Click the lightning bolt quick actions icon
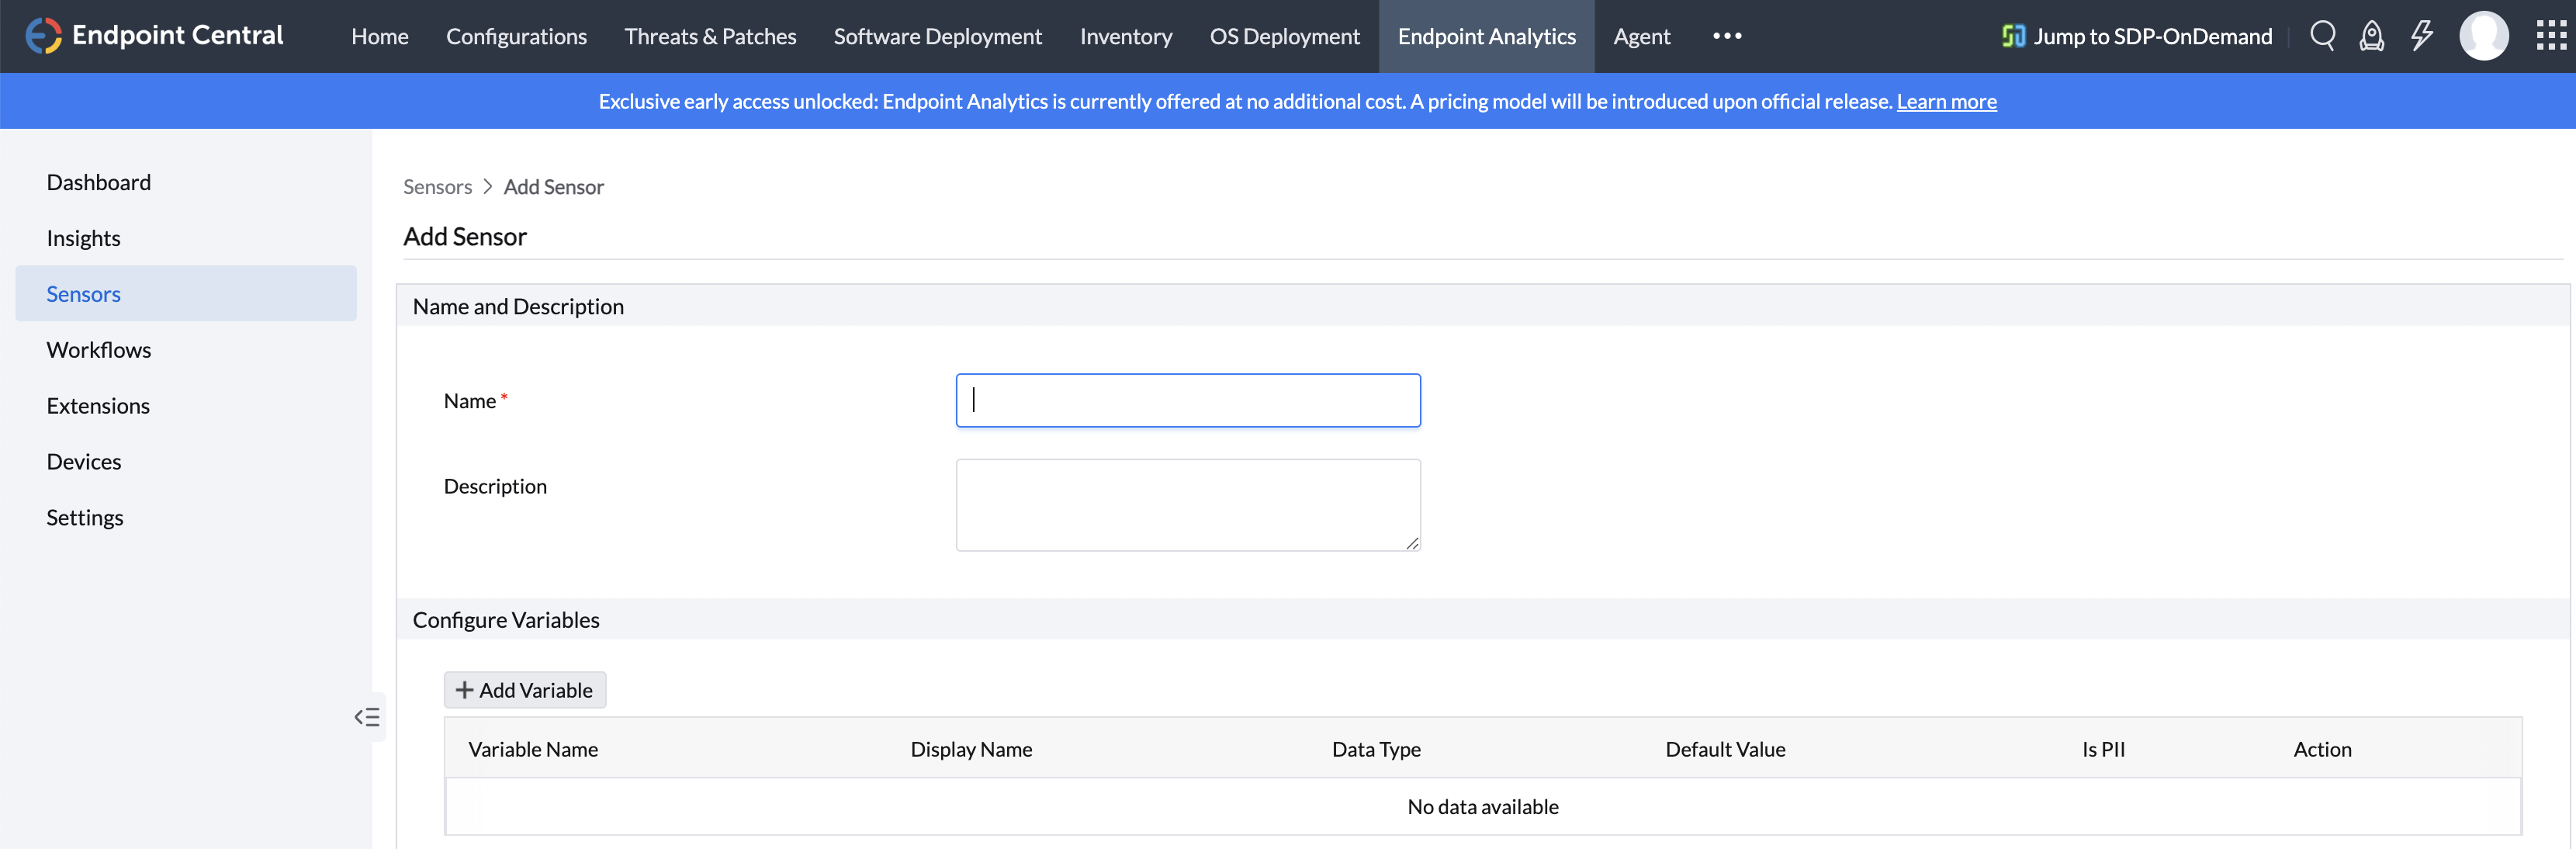 (x=2422, y=36)
